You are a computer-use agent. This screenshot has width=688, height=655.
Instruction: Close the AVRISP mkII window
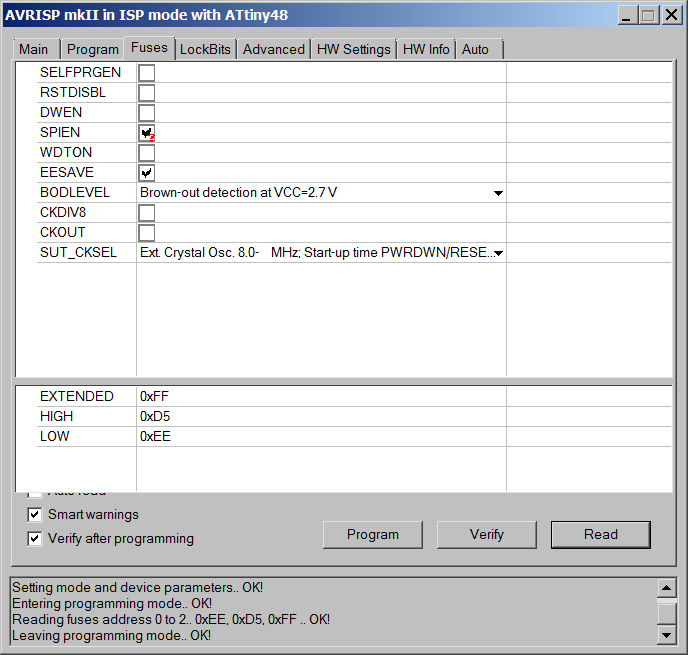[x=672, y=15]
